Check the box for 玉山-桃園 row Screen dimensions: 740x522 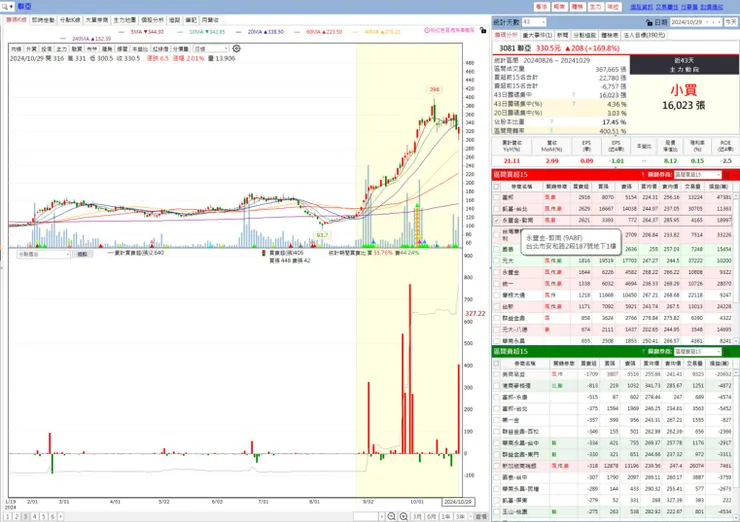[x=496, y=512]
